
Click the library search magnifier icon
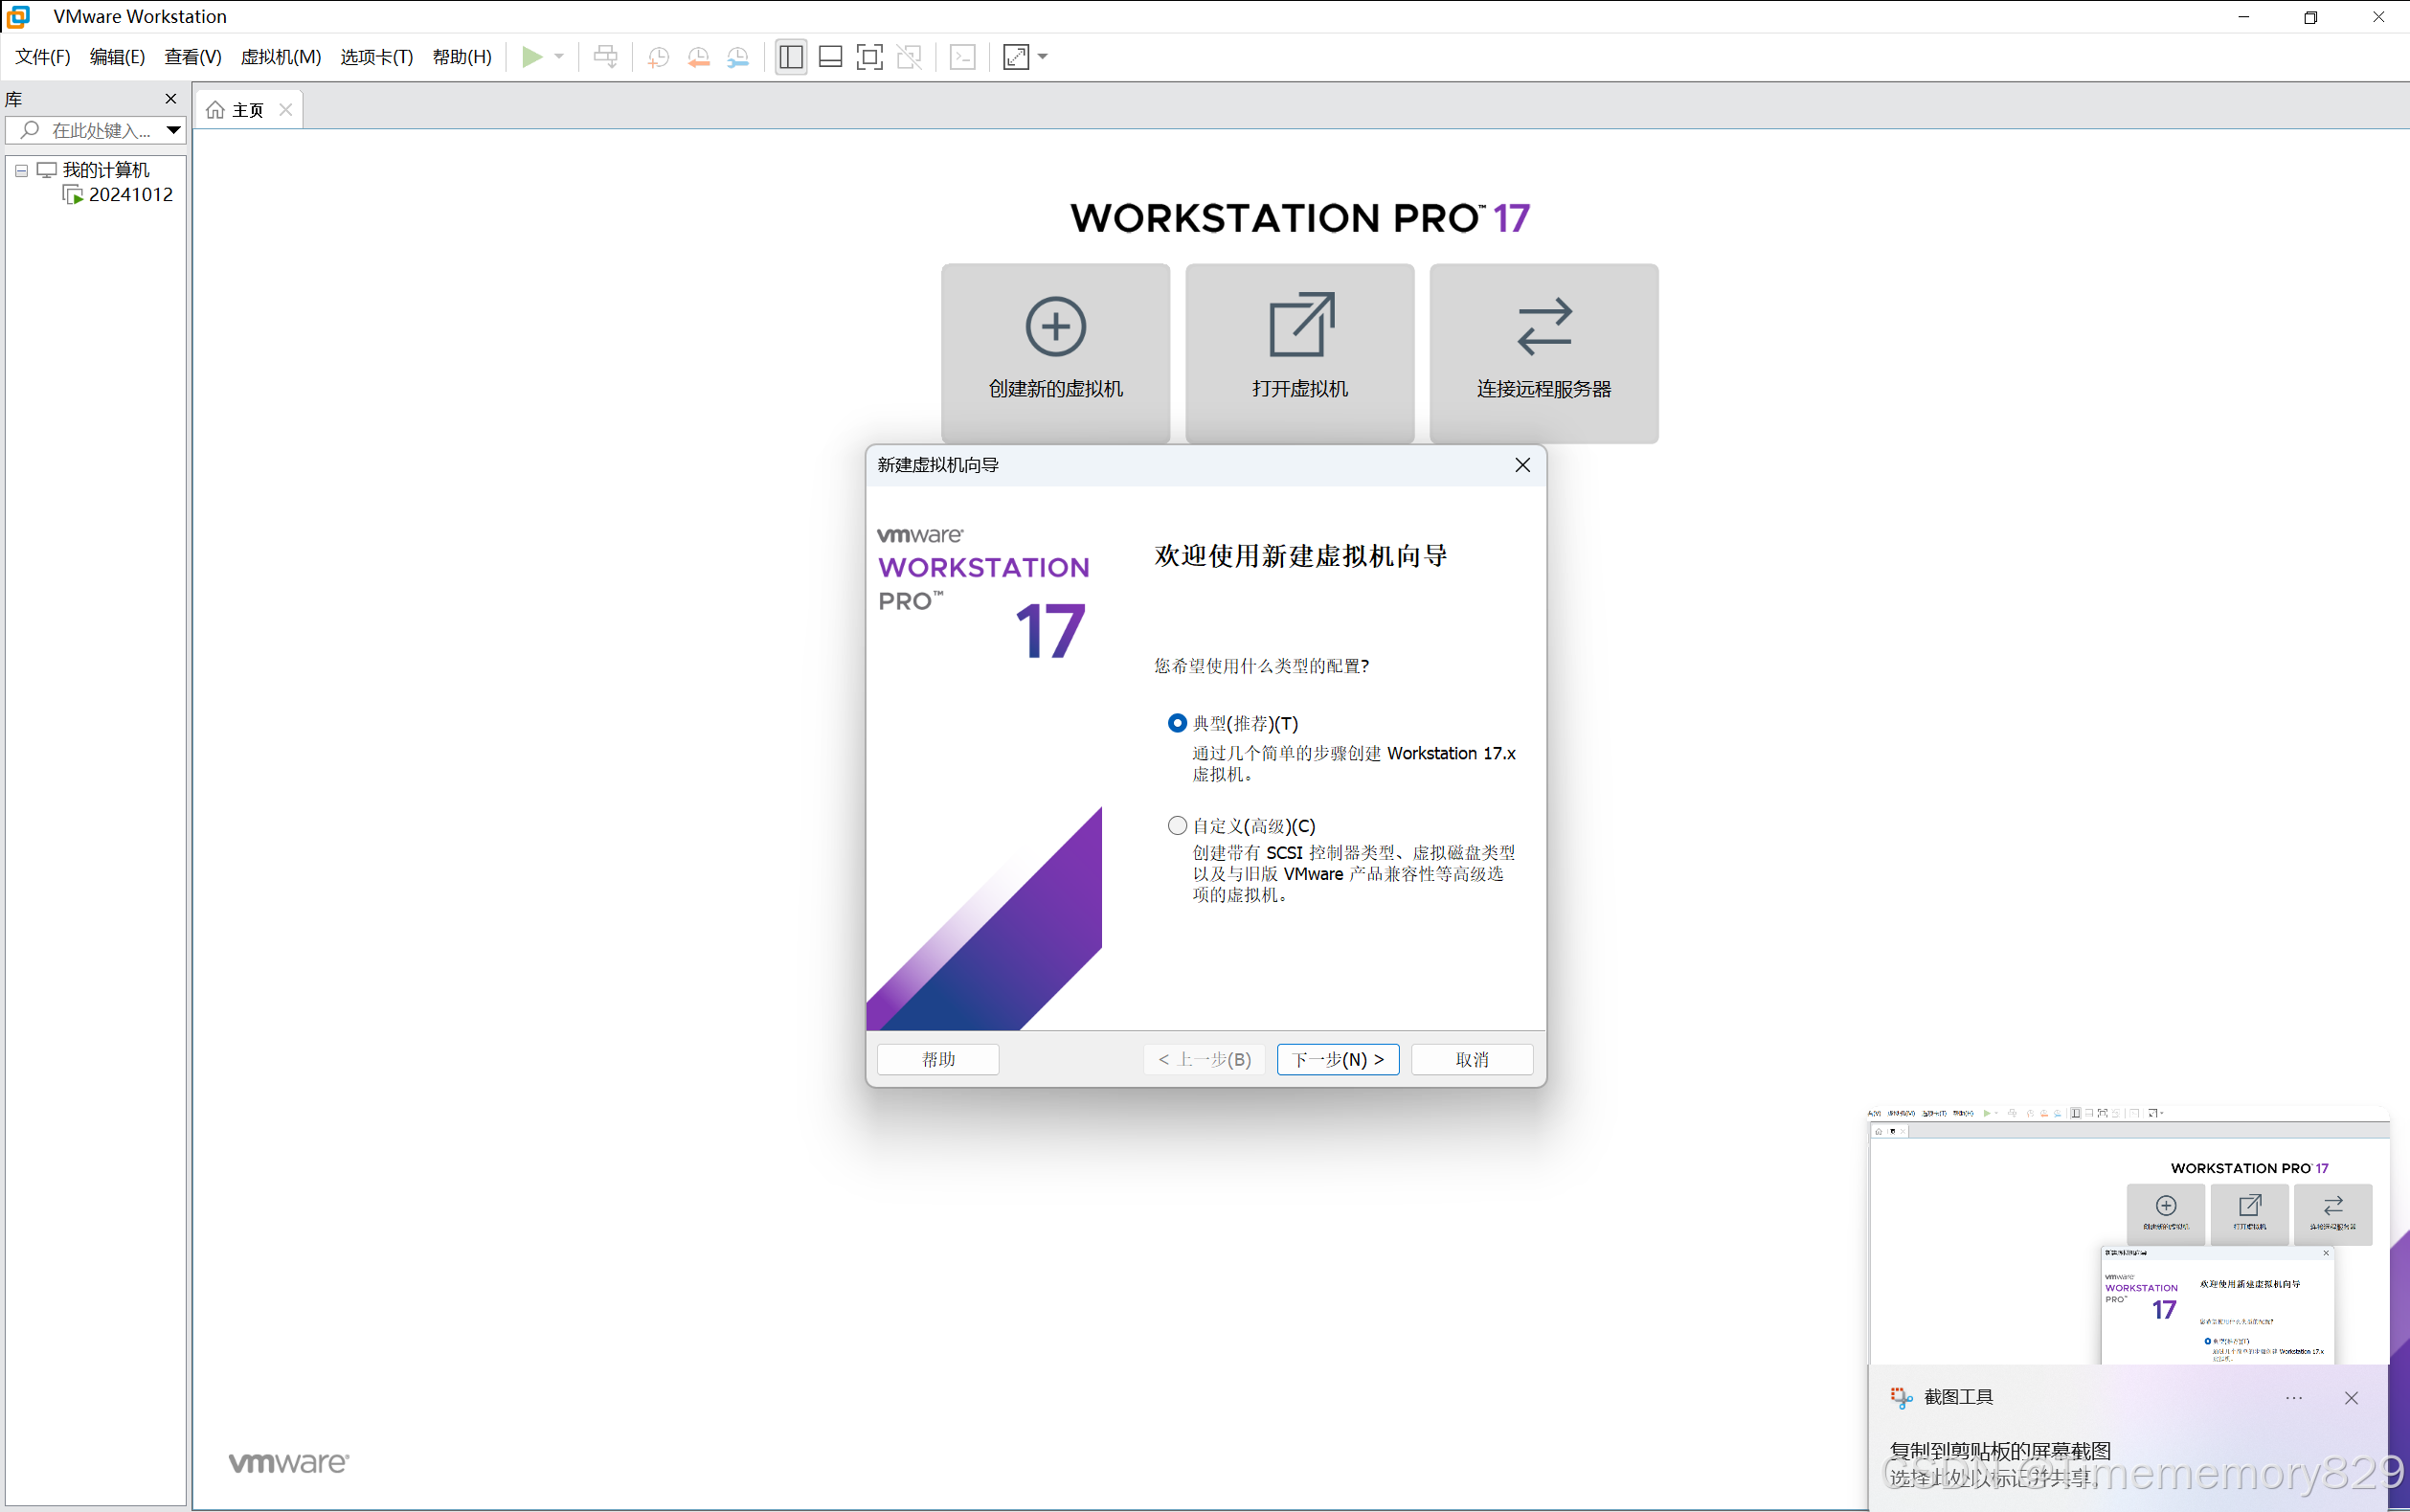click(x=30, y=130)
